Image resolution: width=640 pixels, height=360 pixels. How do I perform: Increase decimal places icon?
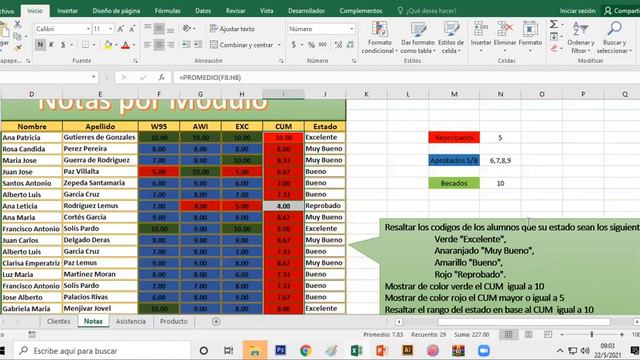click(338, 44)
